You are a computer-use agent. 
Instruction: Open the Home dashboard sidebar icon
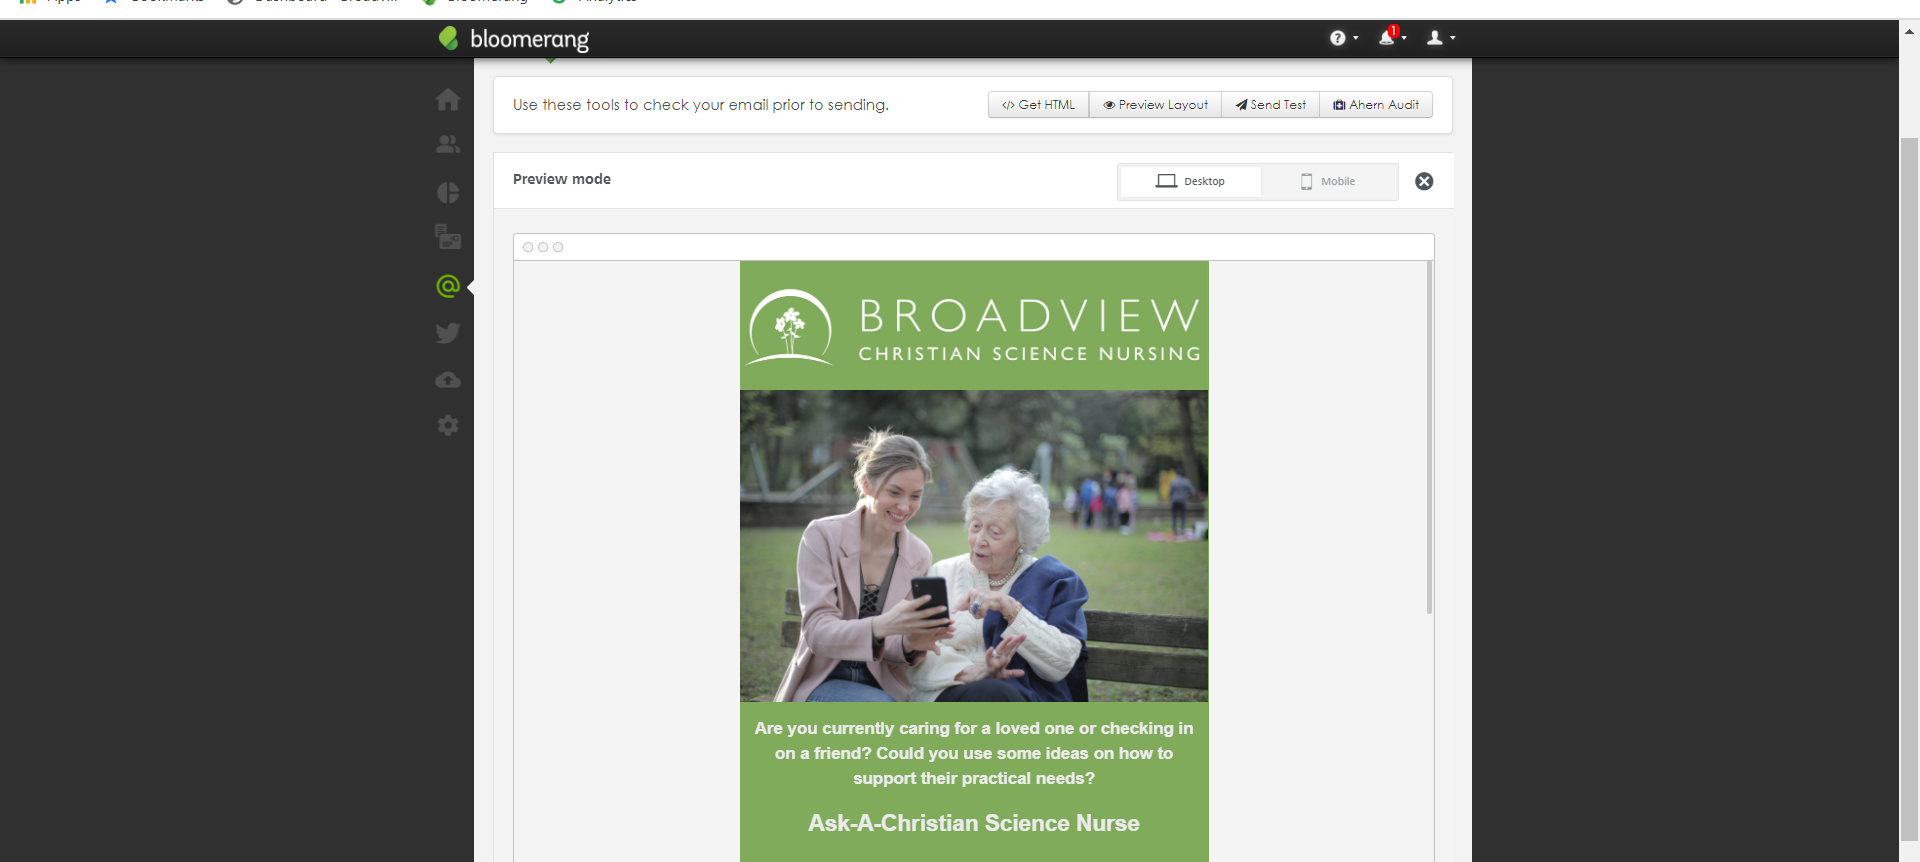(448, 99)
